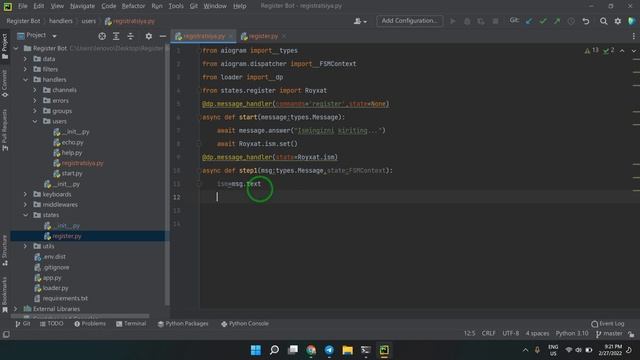Expand the keyboards folder
Viewport: 640px width, 360px height.
coord(25,194)
